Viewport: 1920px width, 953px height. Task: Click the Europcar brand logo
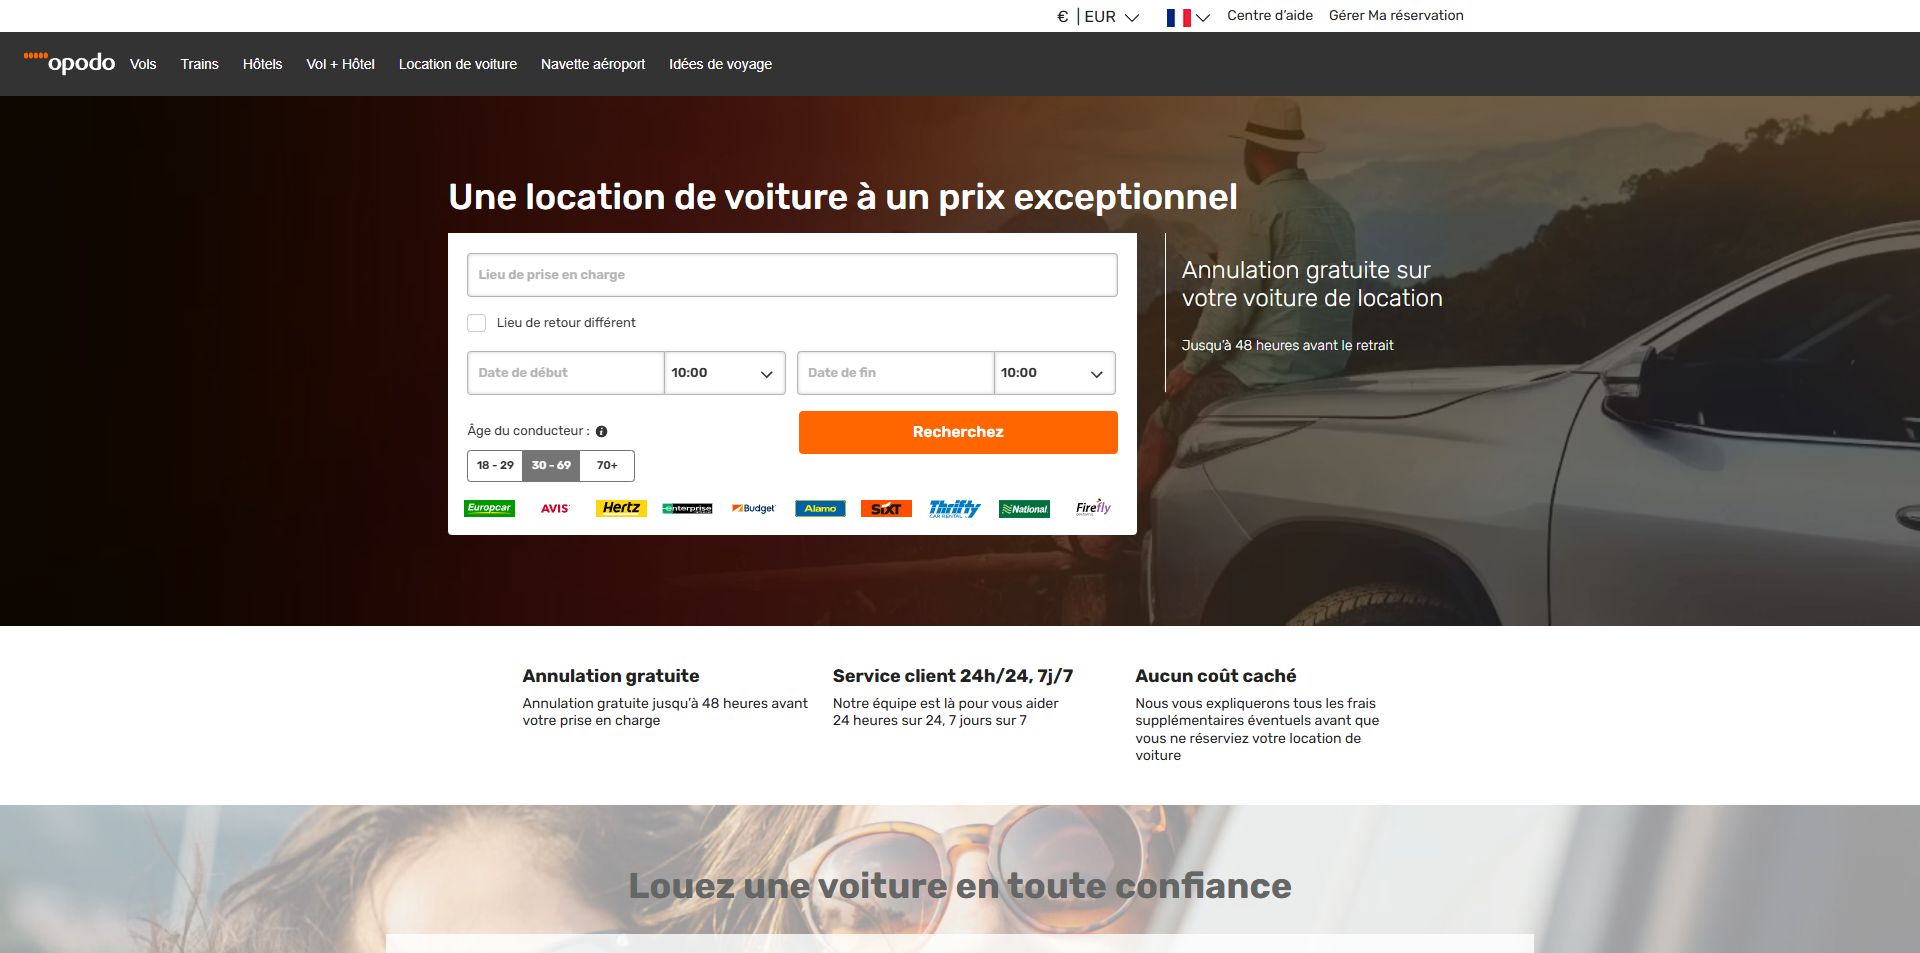pos(490,508)
